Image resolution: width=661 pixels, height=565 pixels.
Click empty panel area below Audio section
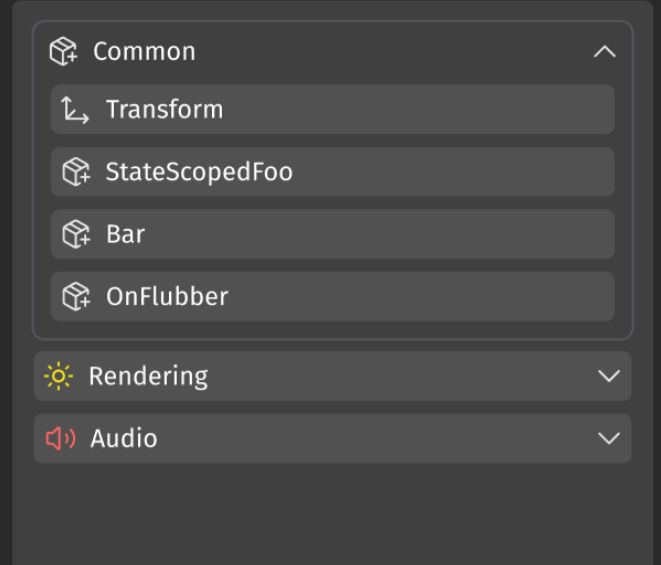(x=330, y=515)
